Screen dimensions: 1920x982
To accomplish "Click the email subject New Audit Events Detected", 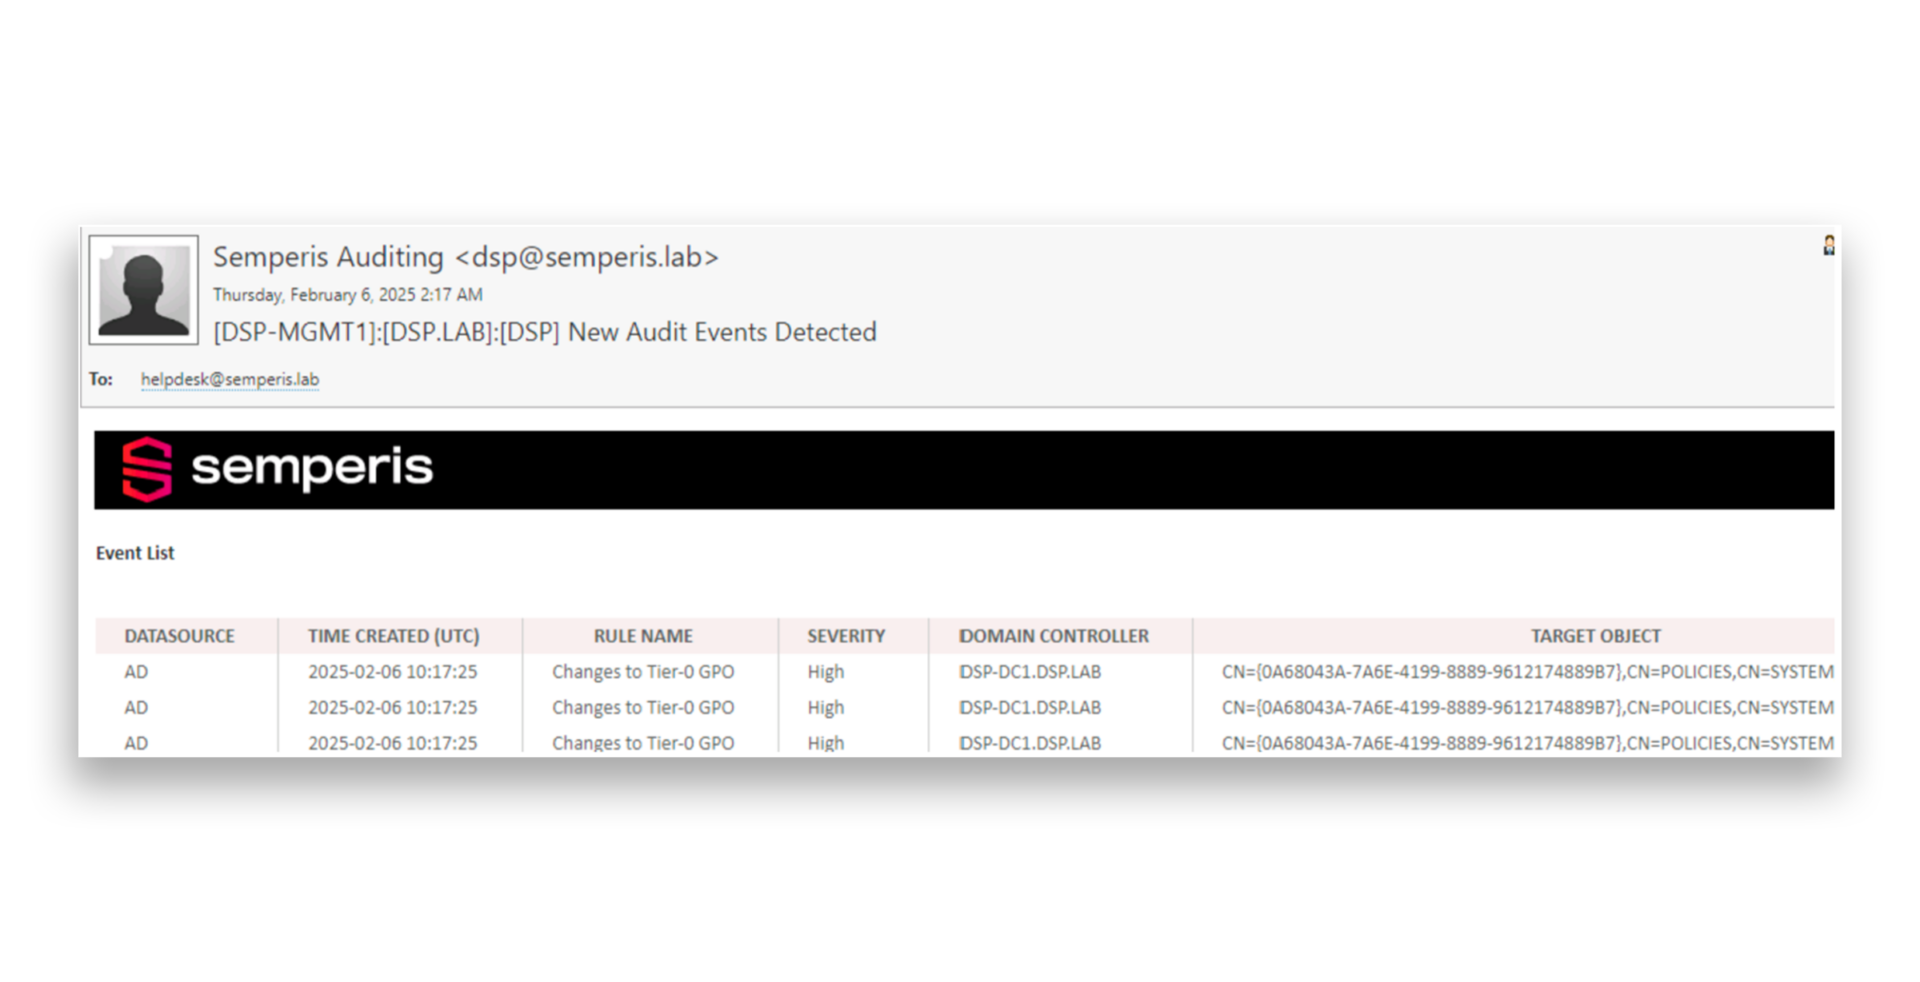I will coord(546,332).
